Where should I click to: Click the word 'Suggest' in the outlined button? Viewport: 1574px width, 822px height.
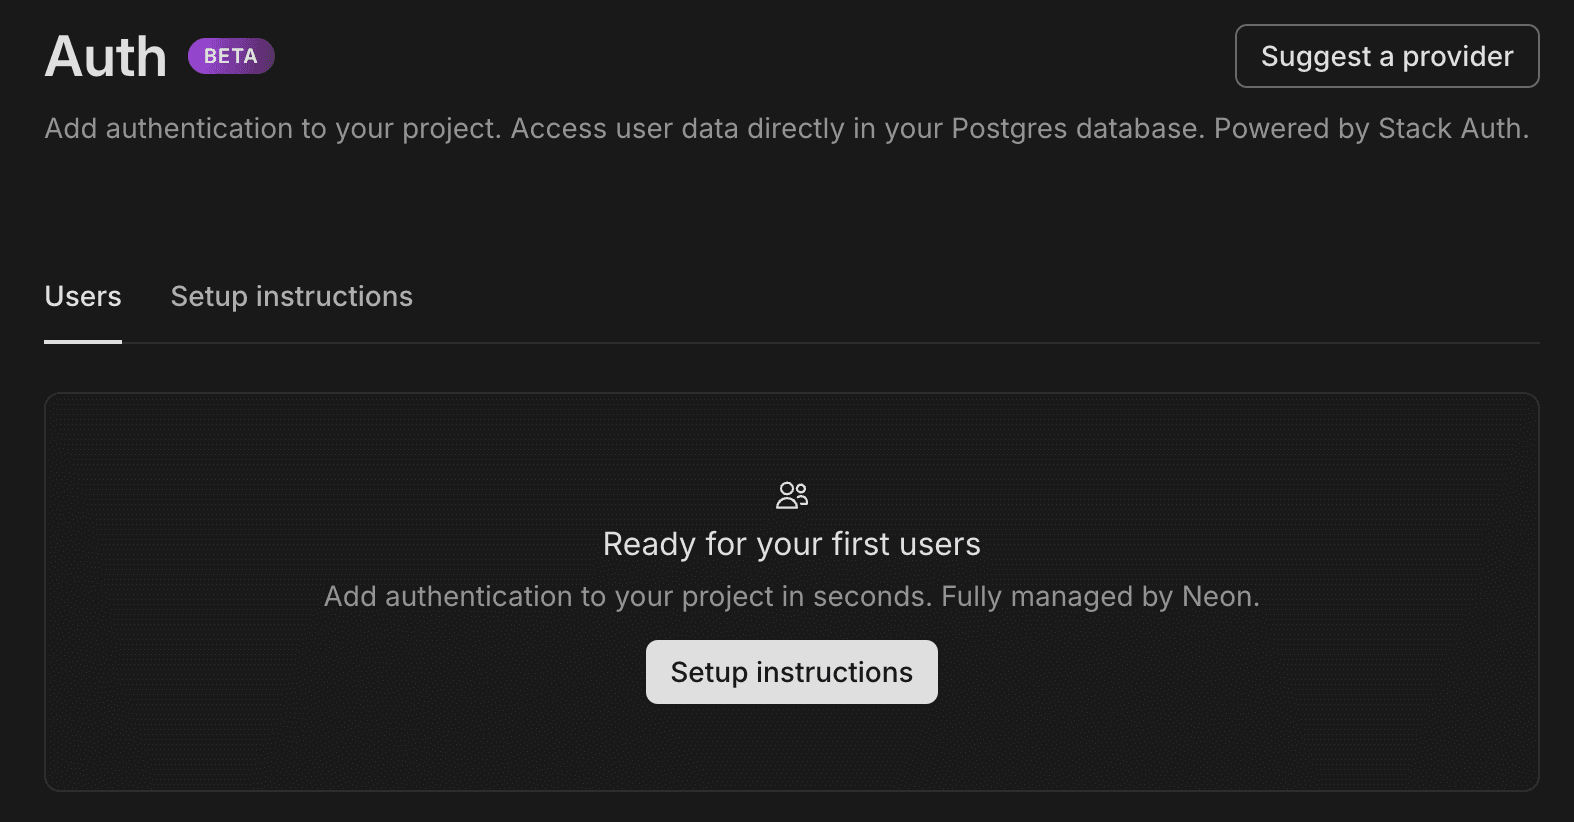pos(1315,57)
